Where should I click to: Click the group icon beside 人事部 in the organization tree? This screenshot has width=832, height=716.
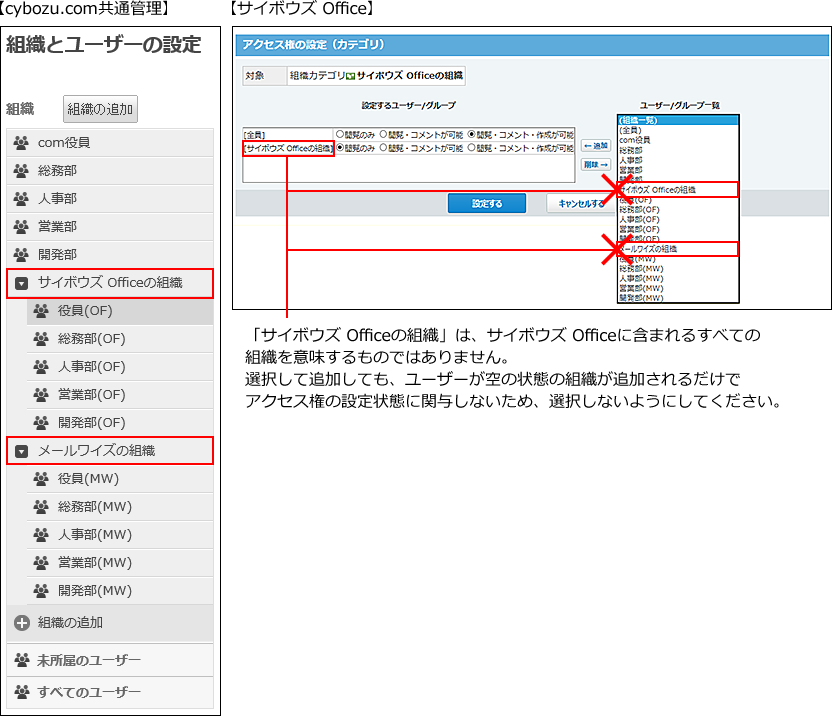21,199
